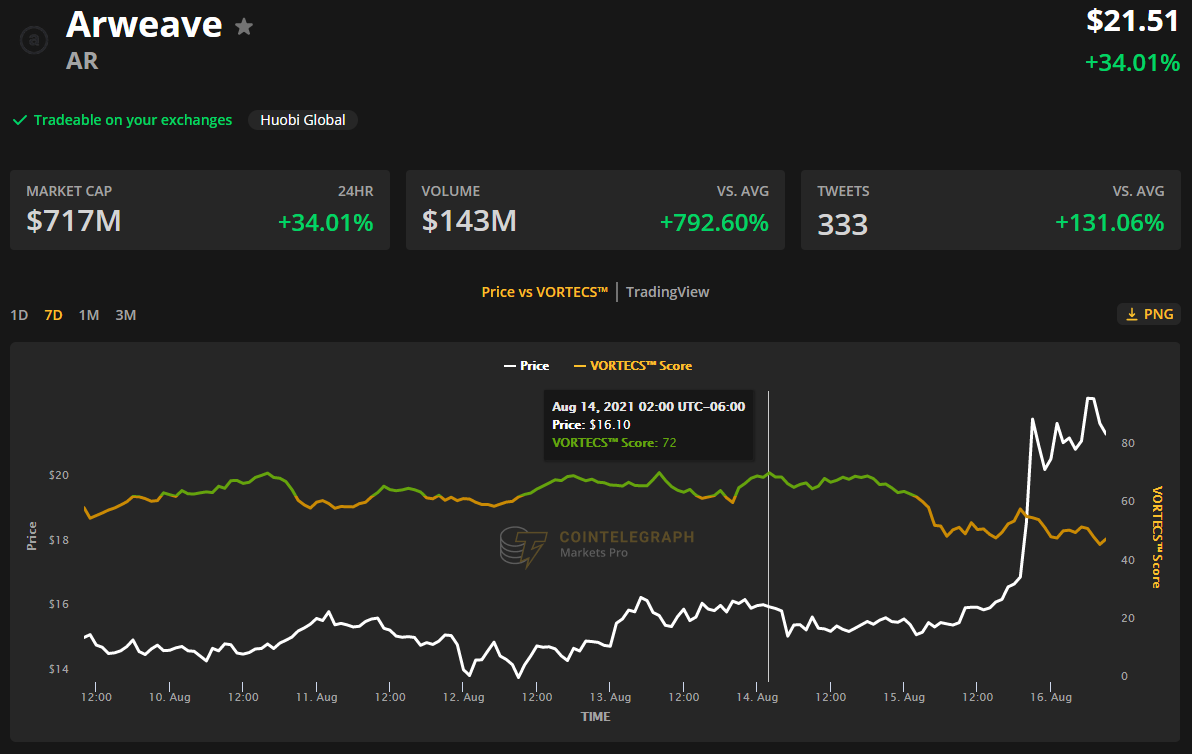Open the Volume stats card
1192x754 pixels.
pyautogui.click(x=595, y=210)
